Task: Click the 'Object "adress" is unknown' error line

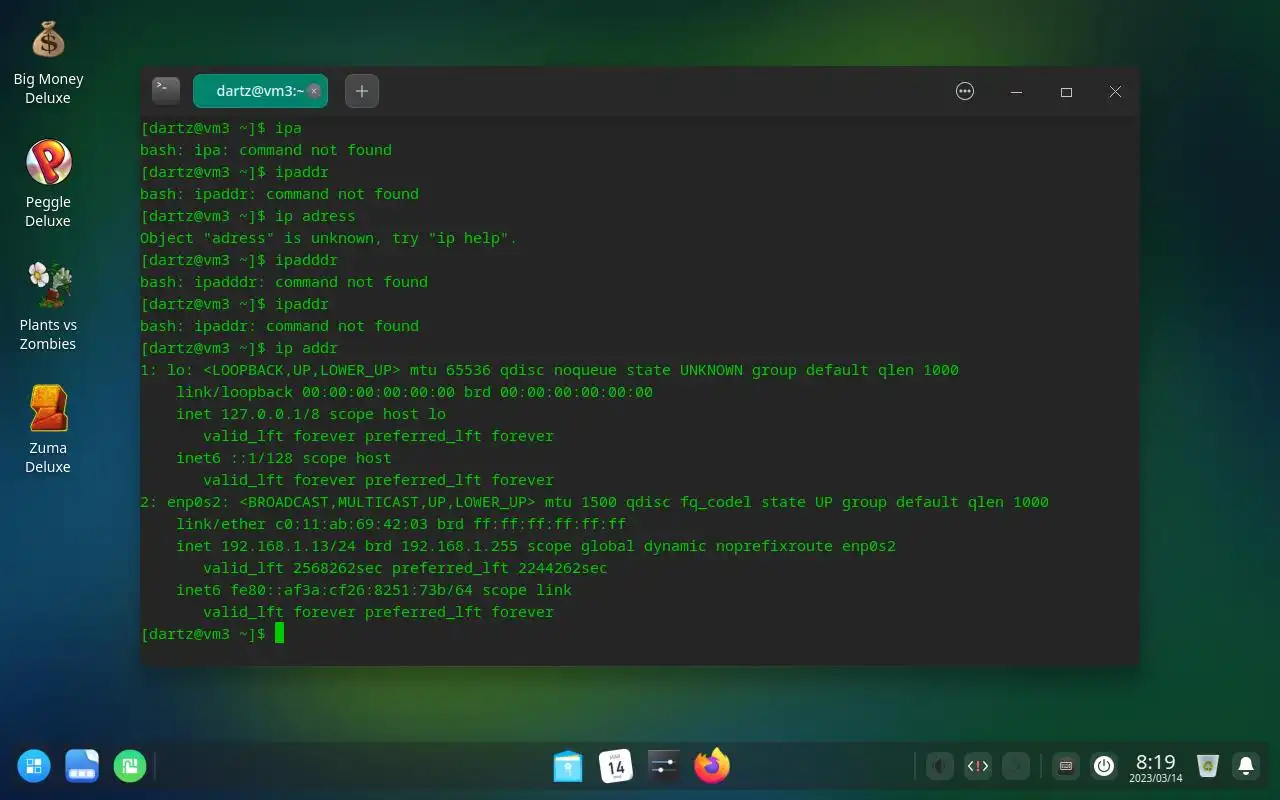Action: click(328, 238)
